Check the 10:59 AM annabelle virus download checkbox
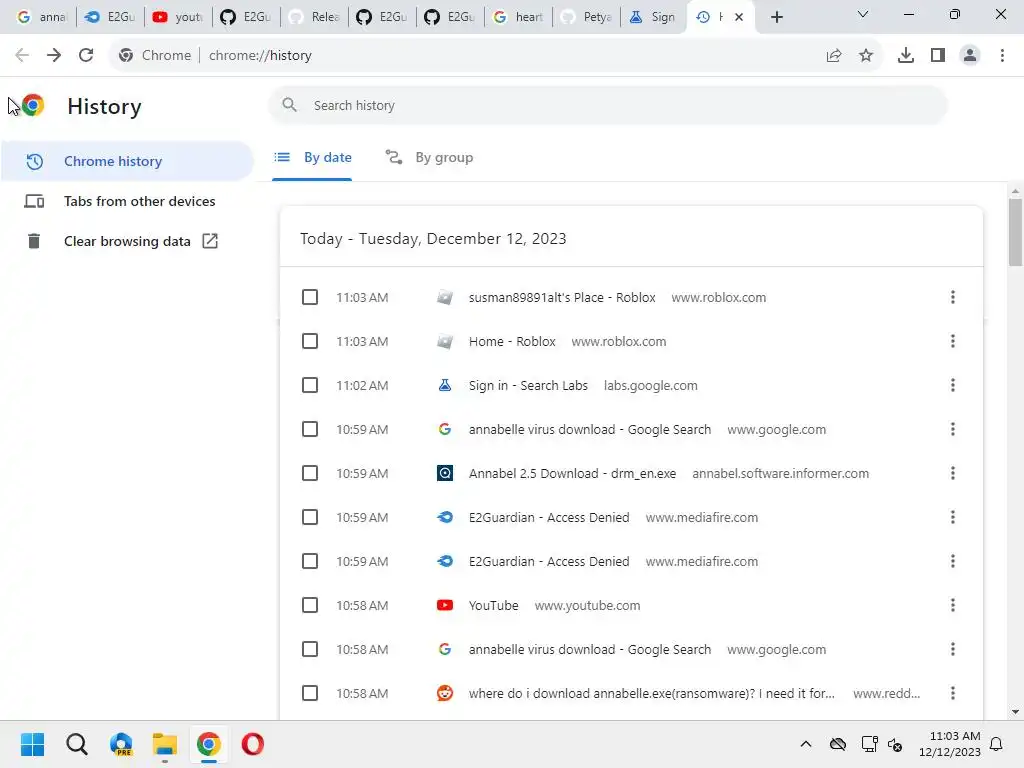 tap(310, 429)
